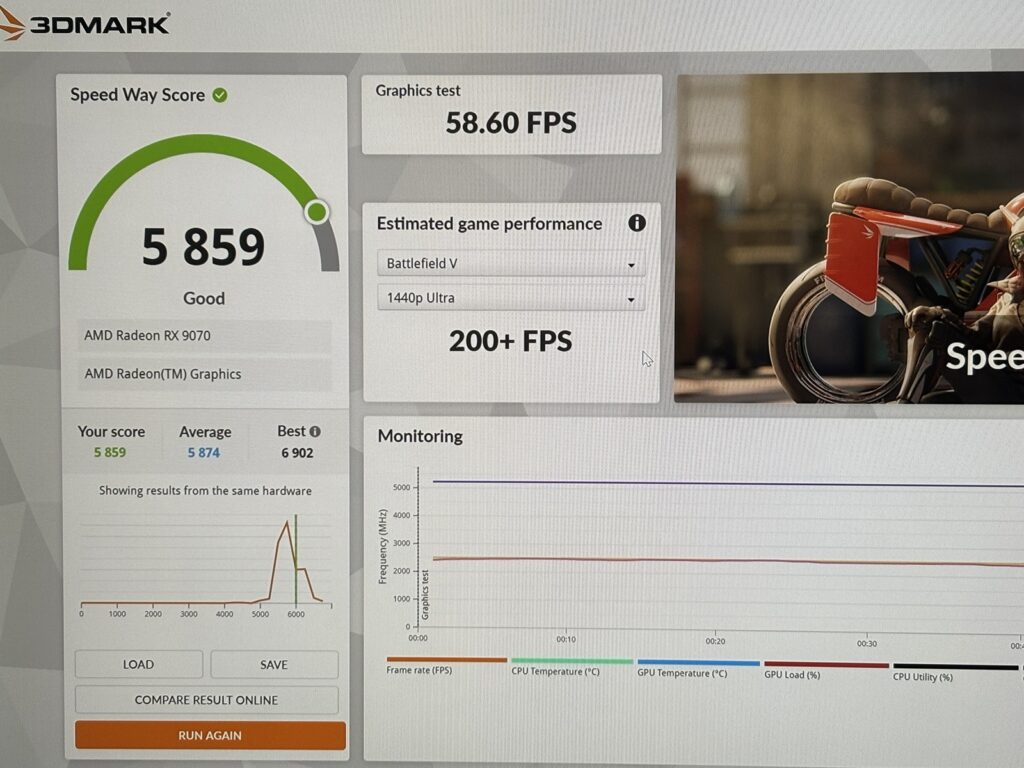Hide the GPU Load (%) legend series
The image size is (1024, 768).
[x=792, y=674]
